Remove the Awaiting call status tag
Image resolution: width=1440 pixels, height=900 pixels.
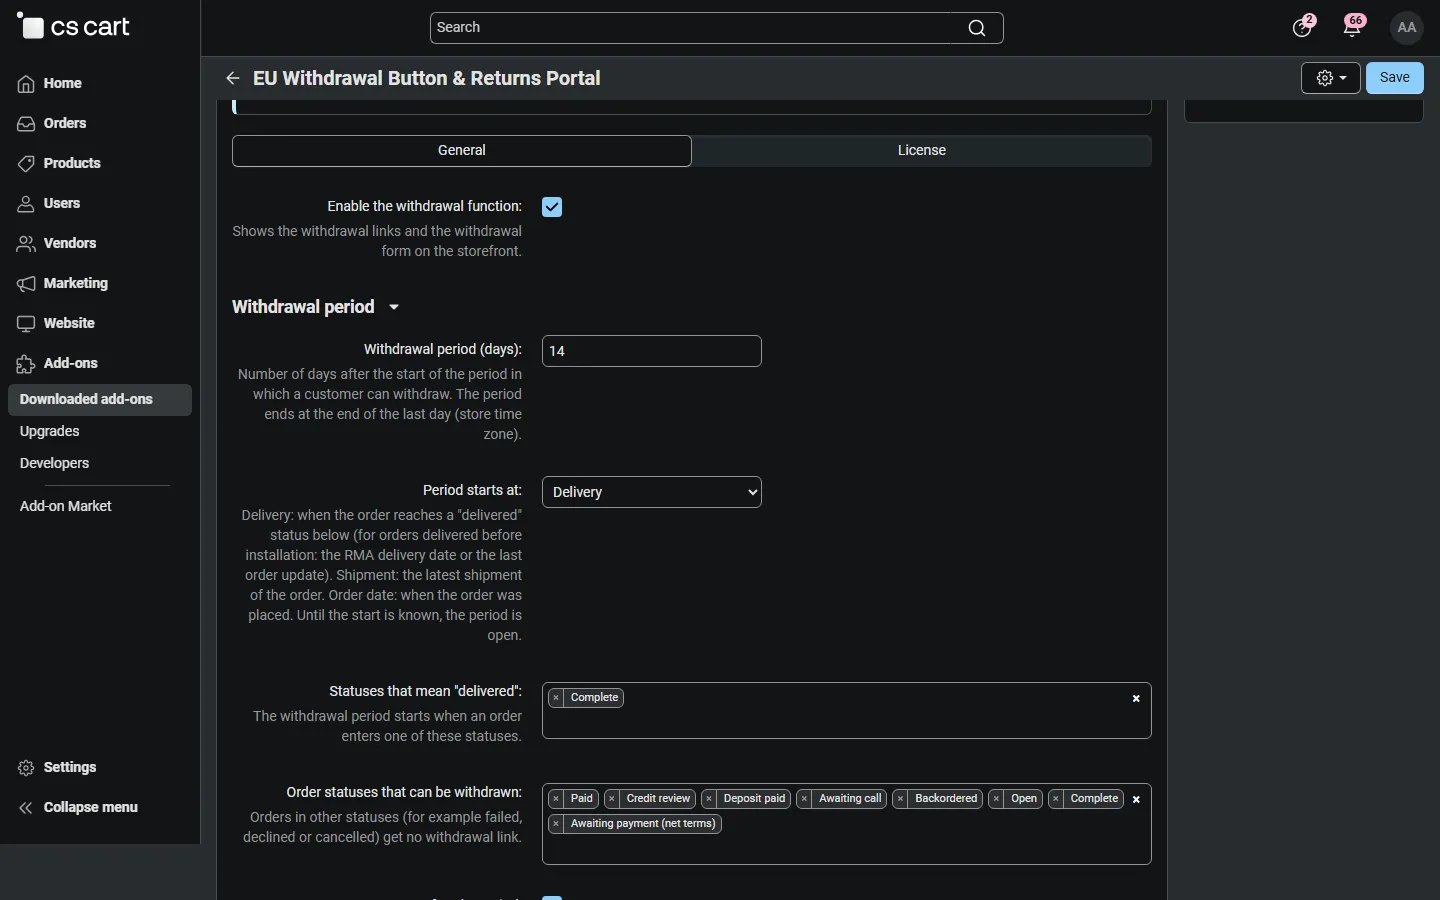click(x=804, y=799)
